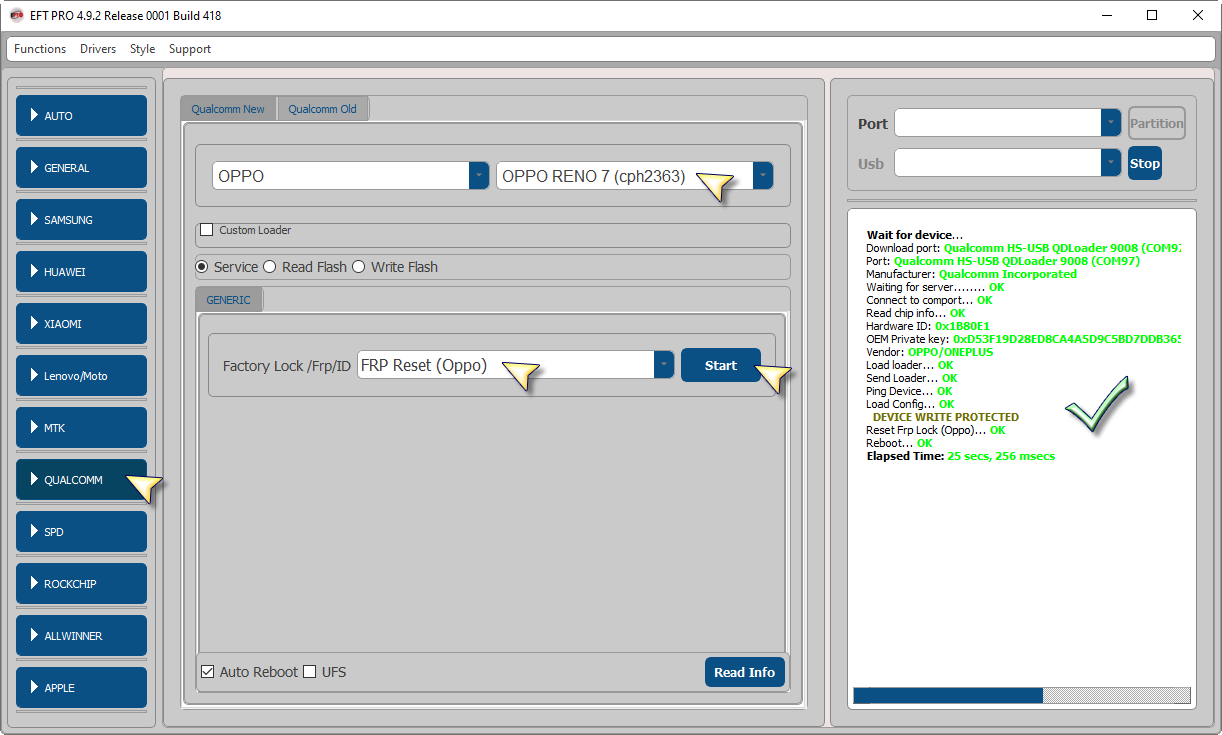Image resolution: width=1222 pixels, height=735 pixels.
Task: Click the 'Vendor: OPPO/ONEPLUS' log line
Action: click(930, 352)
